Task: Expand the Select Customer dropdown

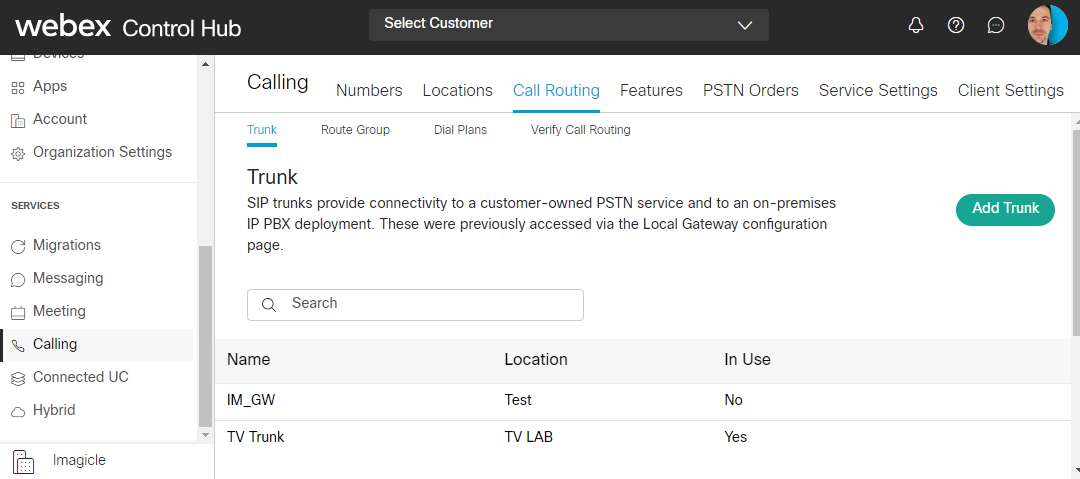Action: (x=568, y=24)
